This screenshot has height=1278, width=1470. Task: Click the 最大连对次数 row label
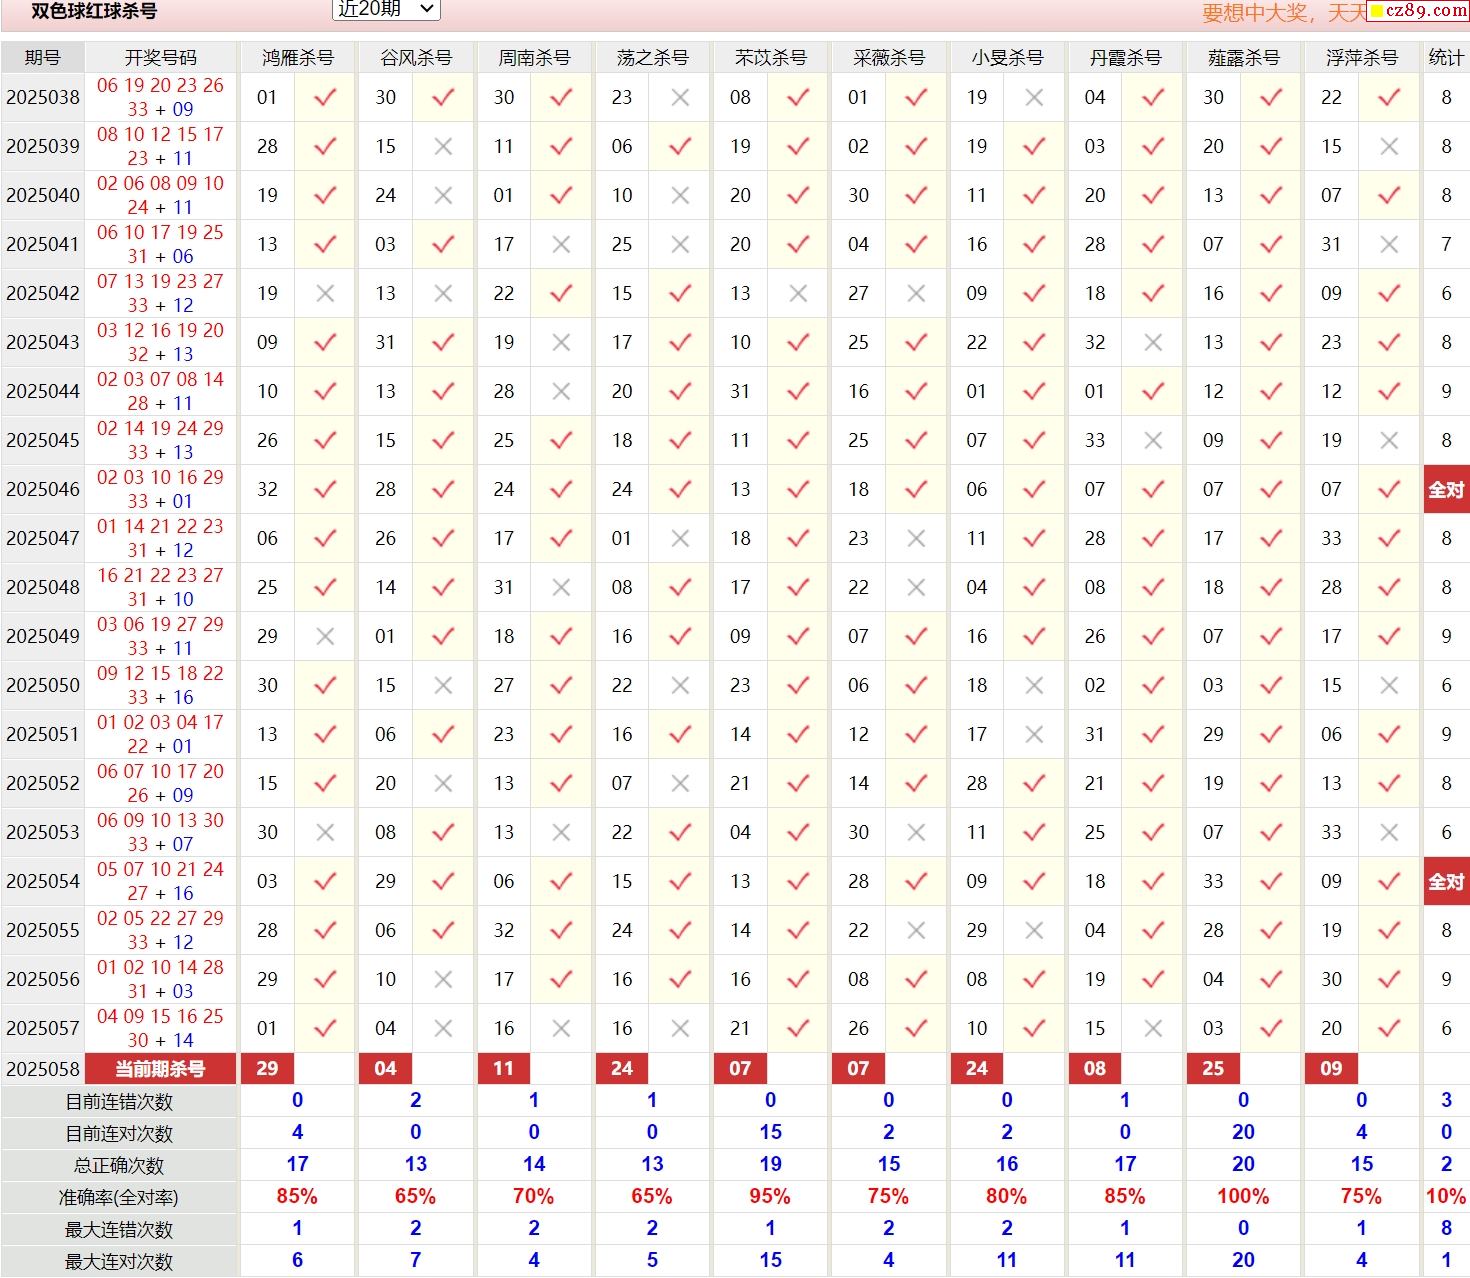pyautogui.click(x=119, y=1262)
